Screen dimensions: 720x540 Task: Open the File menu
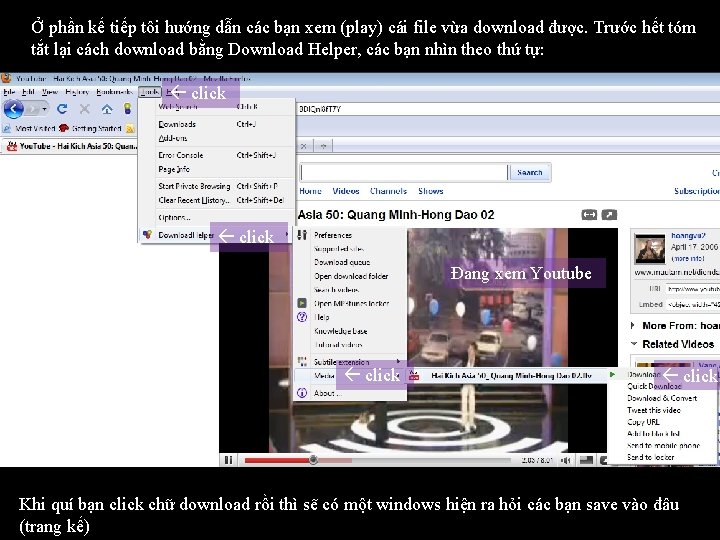click(x=9, y=92)
